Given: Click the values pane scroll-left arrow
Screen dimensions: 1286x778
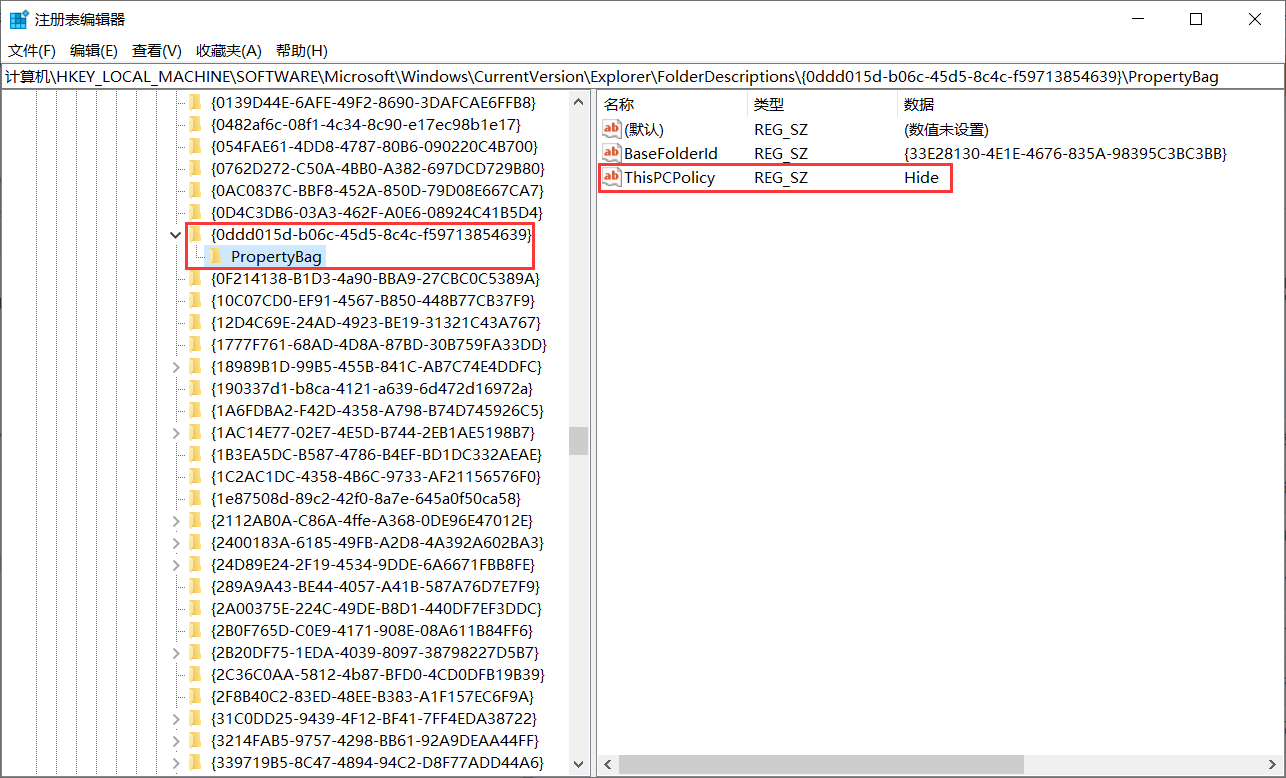Looking at the screenshot, I should coord(606,765).
